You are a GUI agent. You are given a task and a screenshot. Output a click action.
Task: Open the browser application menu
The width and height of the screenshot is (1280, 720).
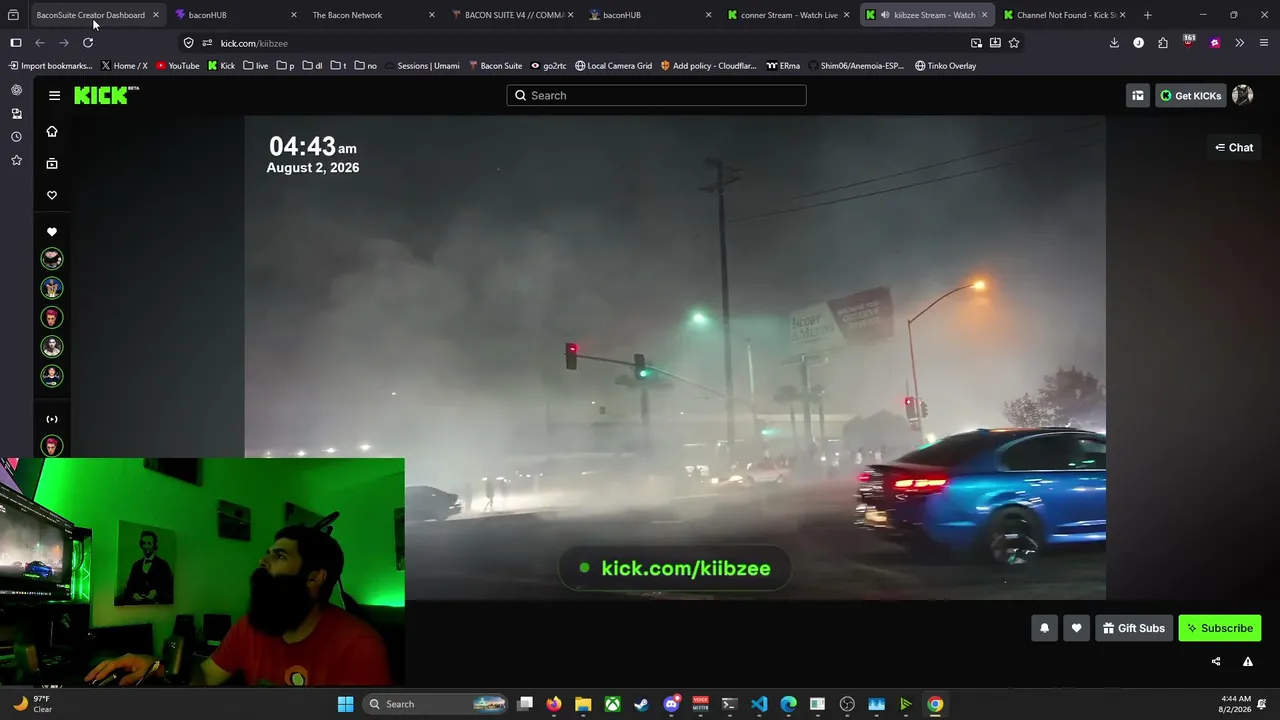pos(1264,43)
